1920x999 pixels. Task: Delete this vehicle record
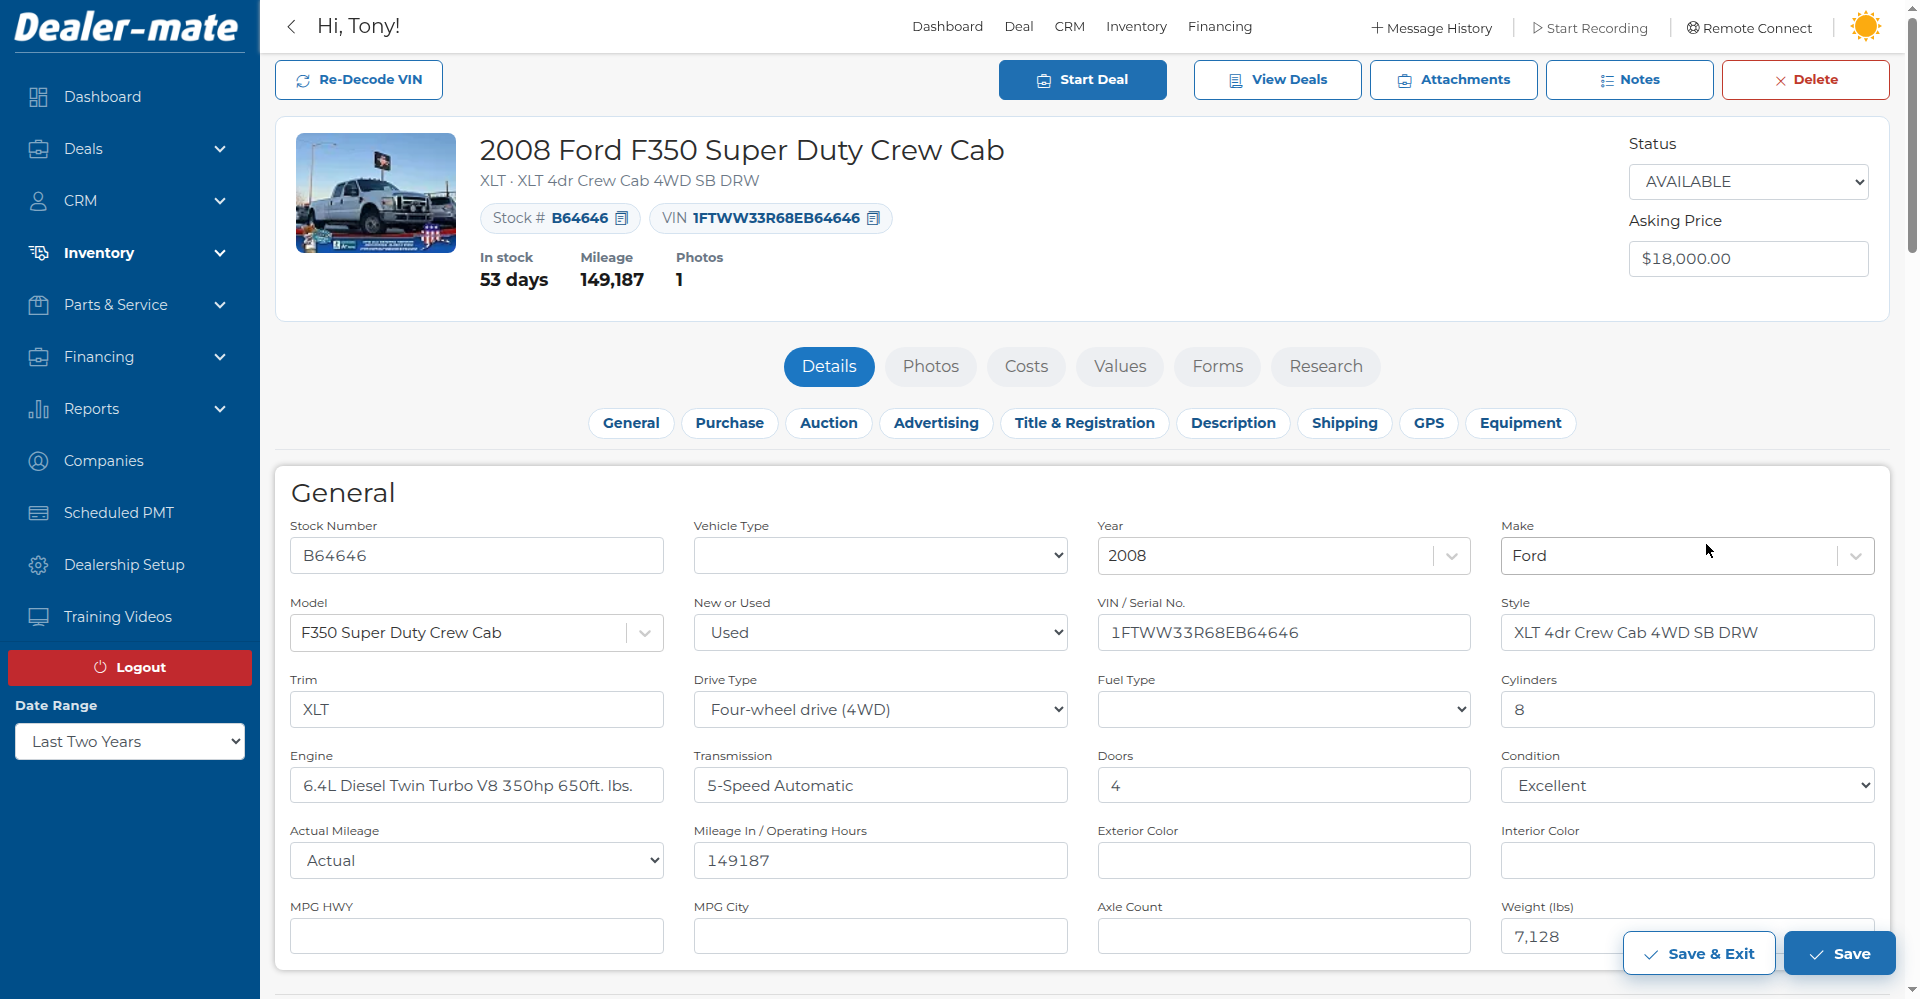1805,80
